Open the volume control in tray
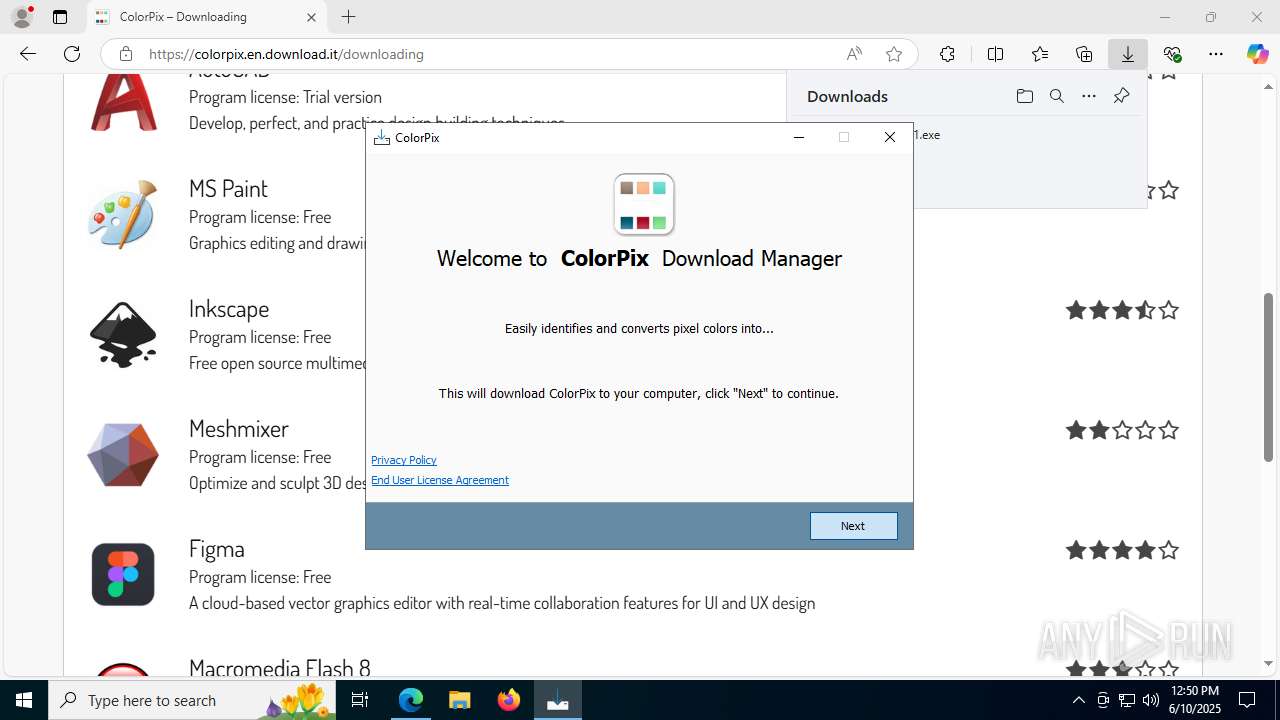Viewport: 1280px width, 720px height. (1150, 700)
